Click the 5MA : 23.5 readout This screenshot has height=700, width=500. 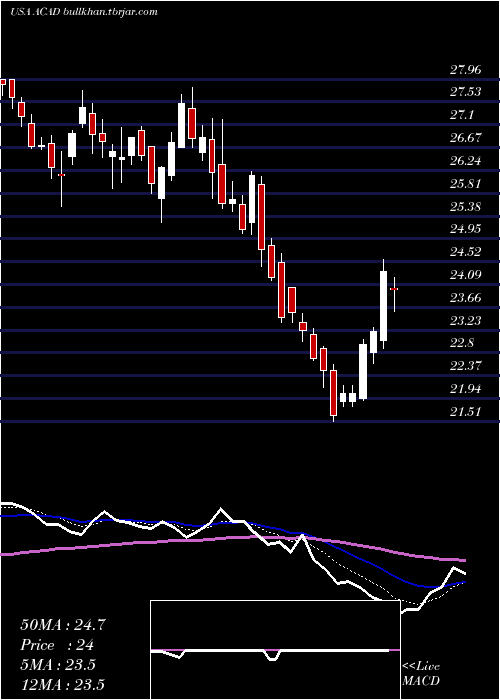tap(58, 665)
